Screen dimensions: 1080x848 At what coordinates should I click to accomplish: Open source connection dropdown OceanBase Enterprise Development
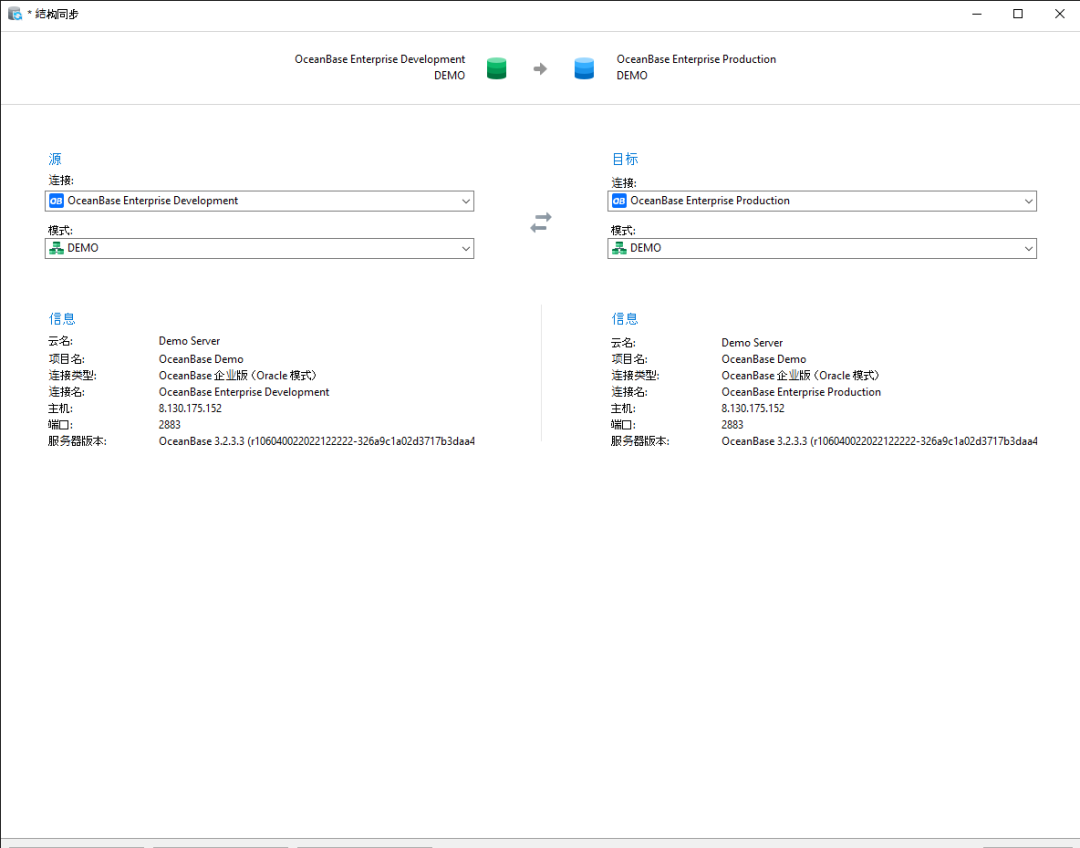point(260,200)
